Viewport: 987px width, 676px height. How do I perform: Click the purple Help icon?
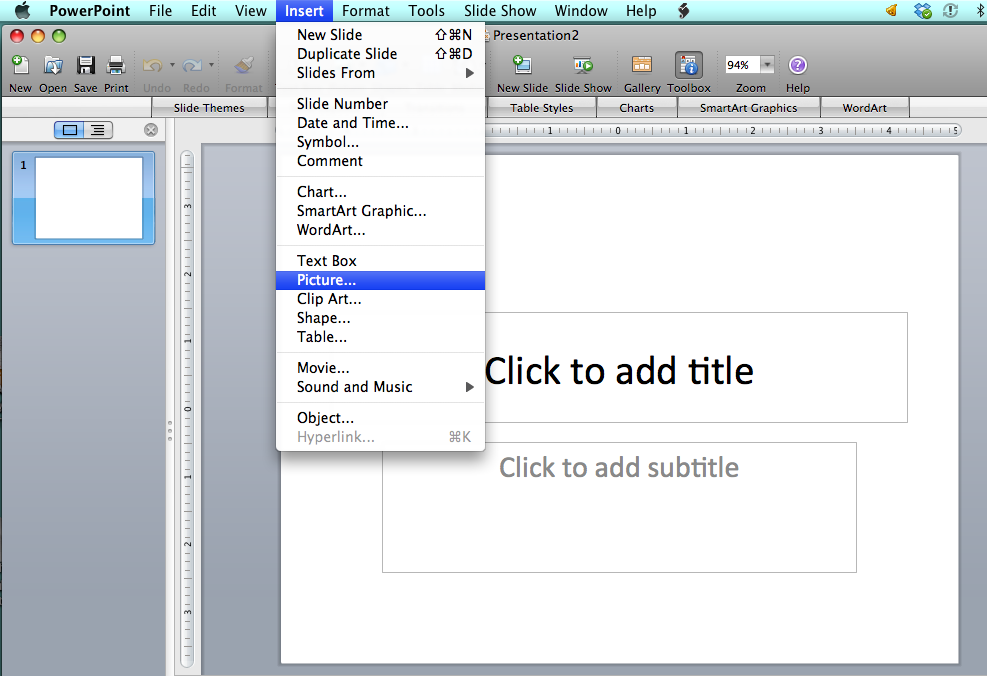coord(797,66)
